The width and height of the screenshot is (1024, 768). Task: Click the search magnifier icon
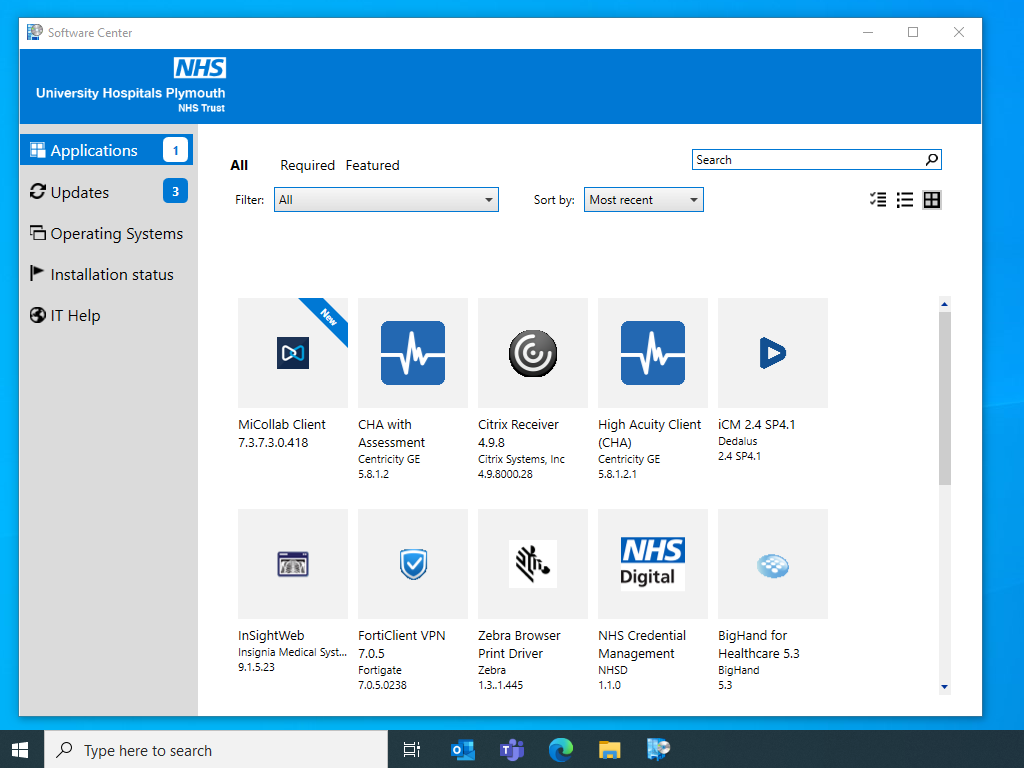point(932,159)
